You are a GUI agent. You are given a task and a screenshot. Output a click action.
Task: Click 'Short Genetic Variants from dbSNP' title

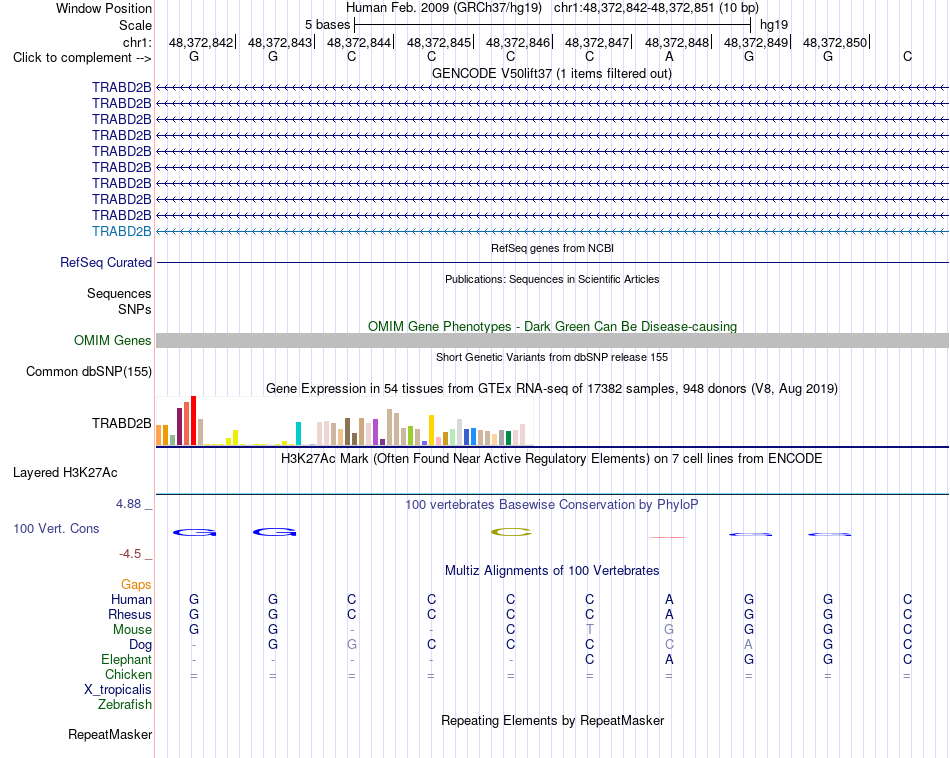pos(552,357)
